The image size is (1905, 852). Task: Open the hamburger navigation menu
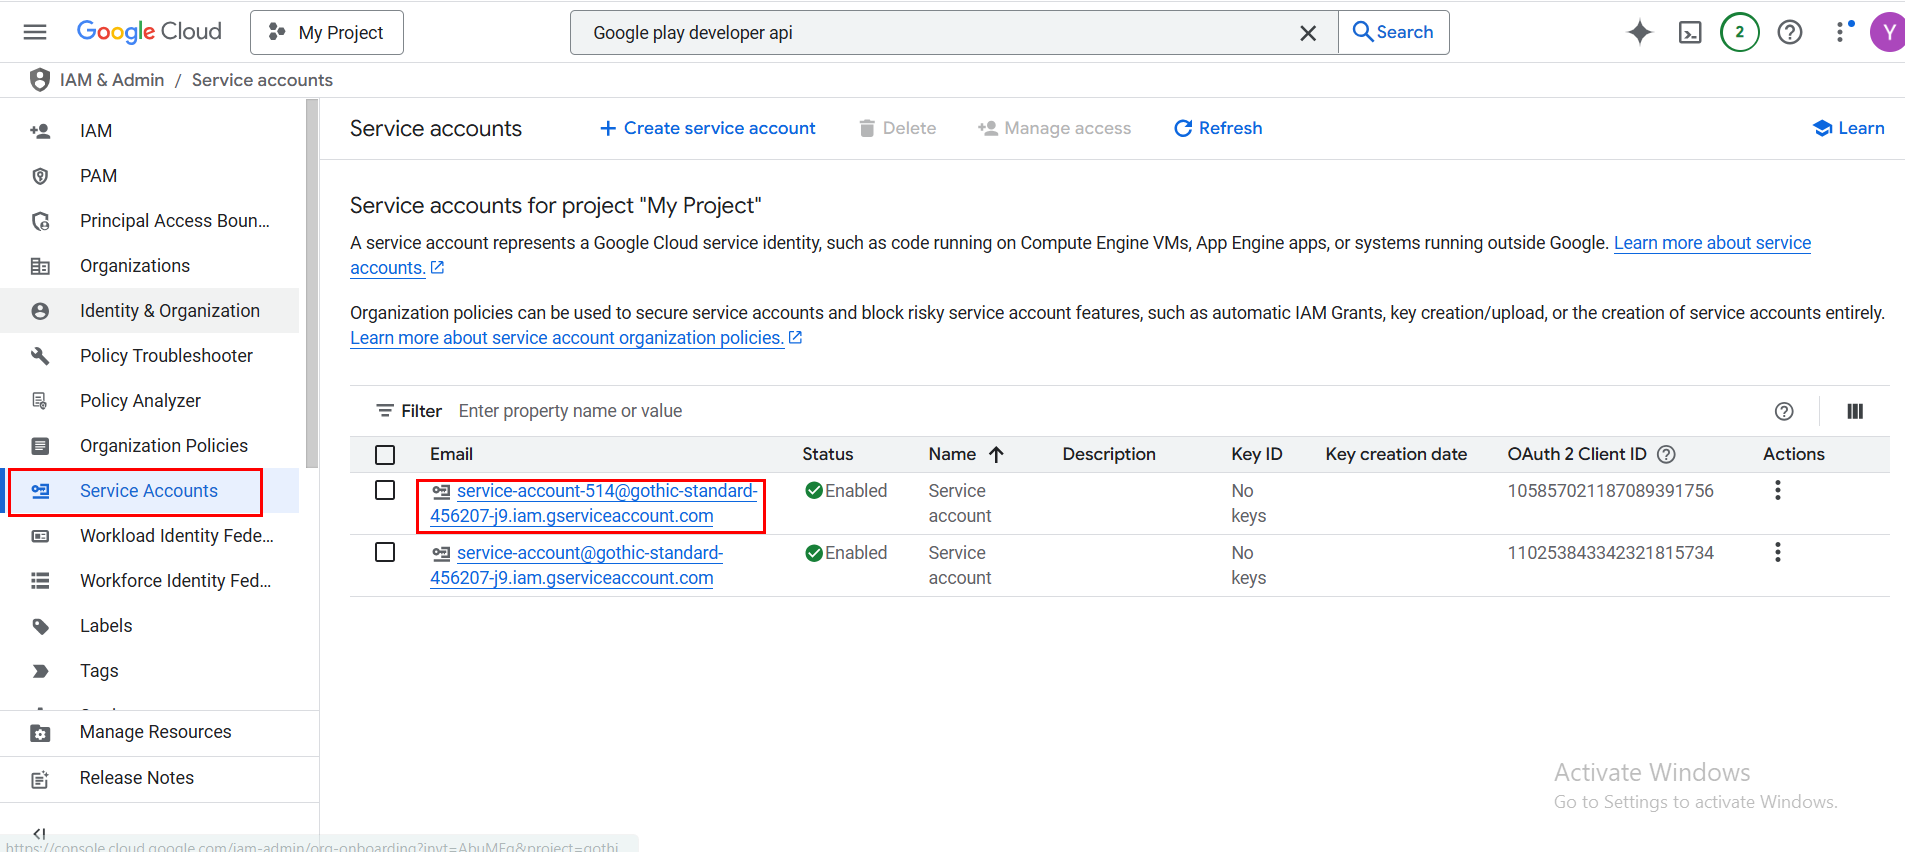tap(35, 32)
